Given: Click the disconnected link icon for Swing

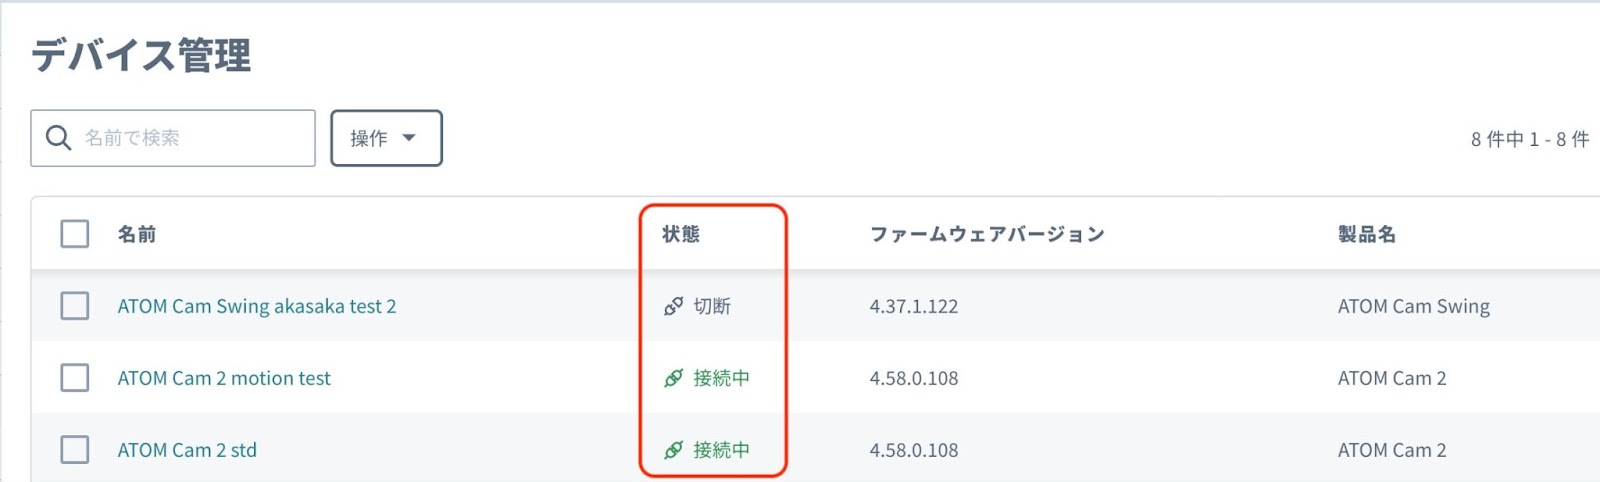Looking at the screenshot, I should coord(674,306).
